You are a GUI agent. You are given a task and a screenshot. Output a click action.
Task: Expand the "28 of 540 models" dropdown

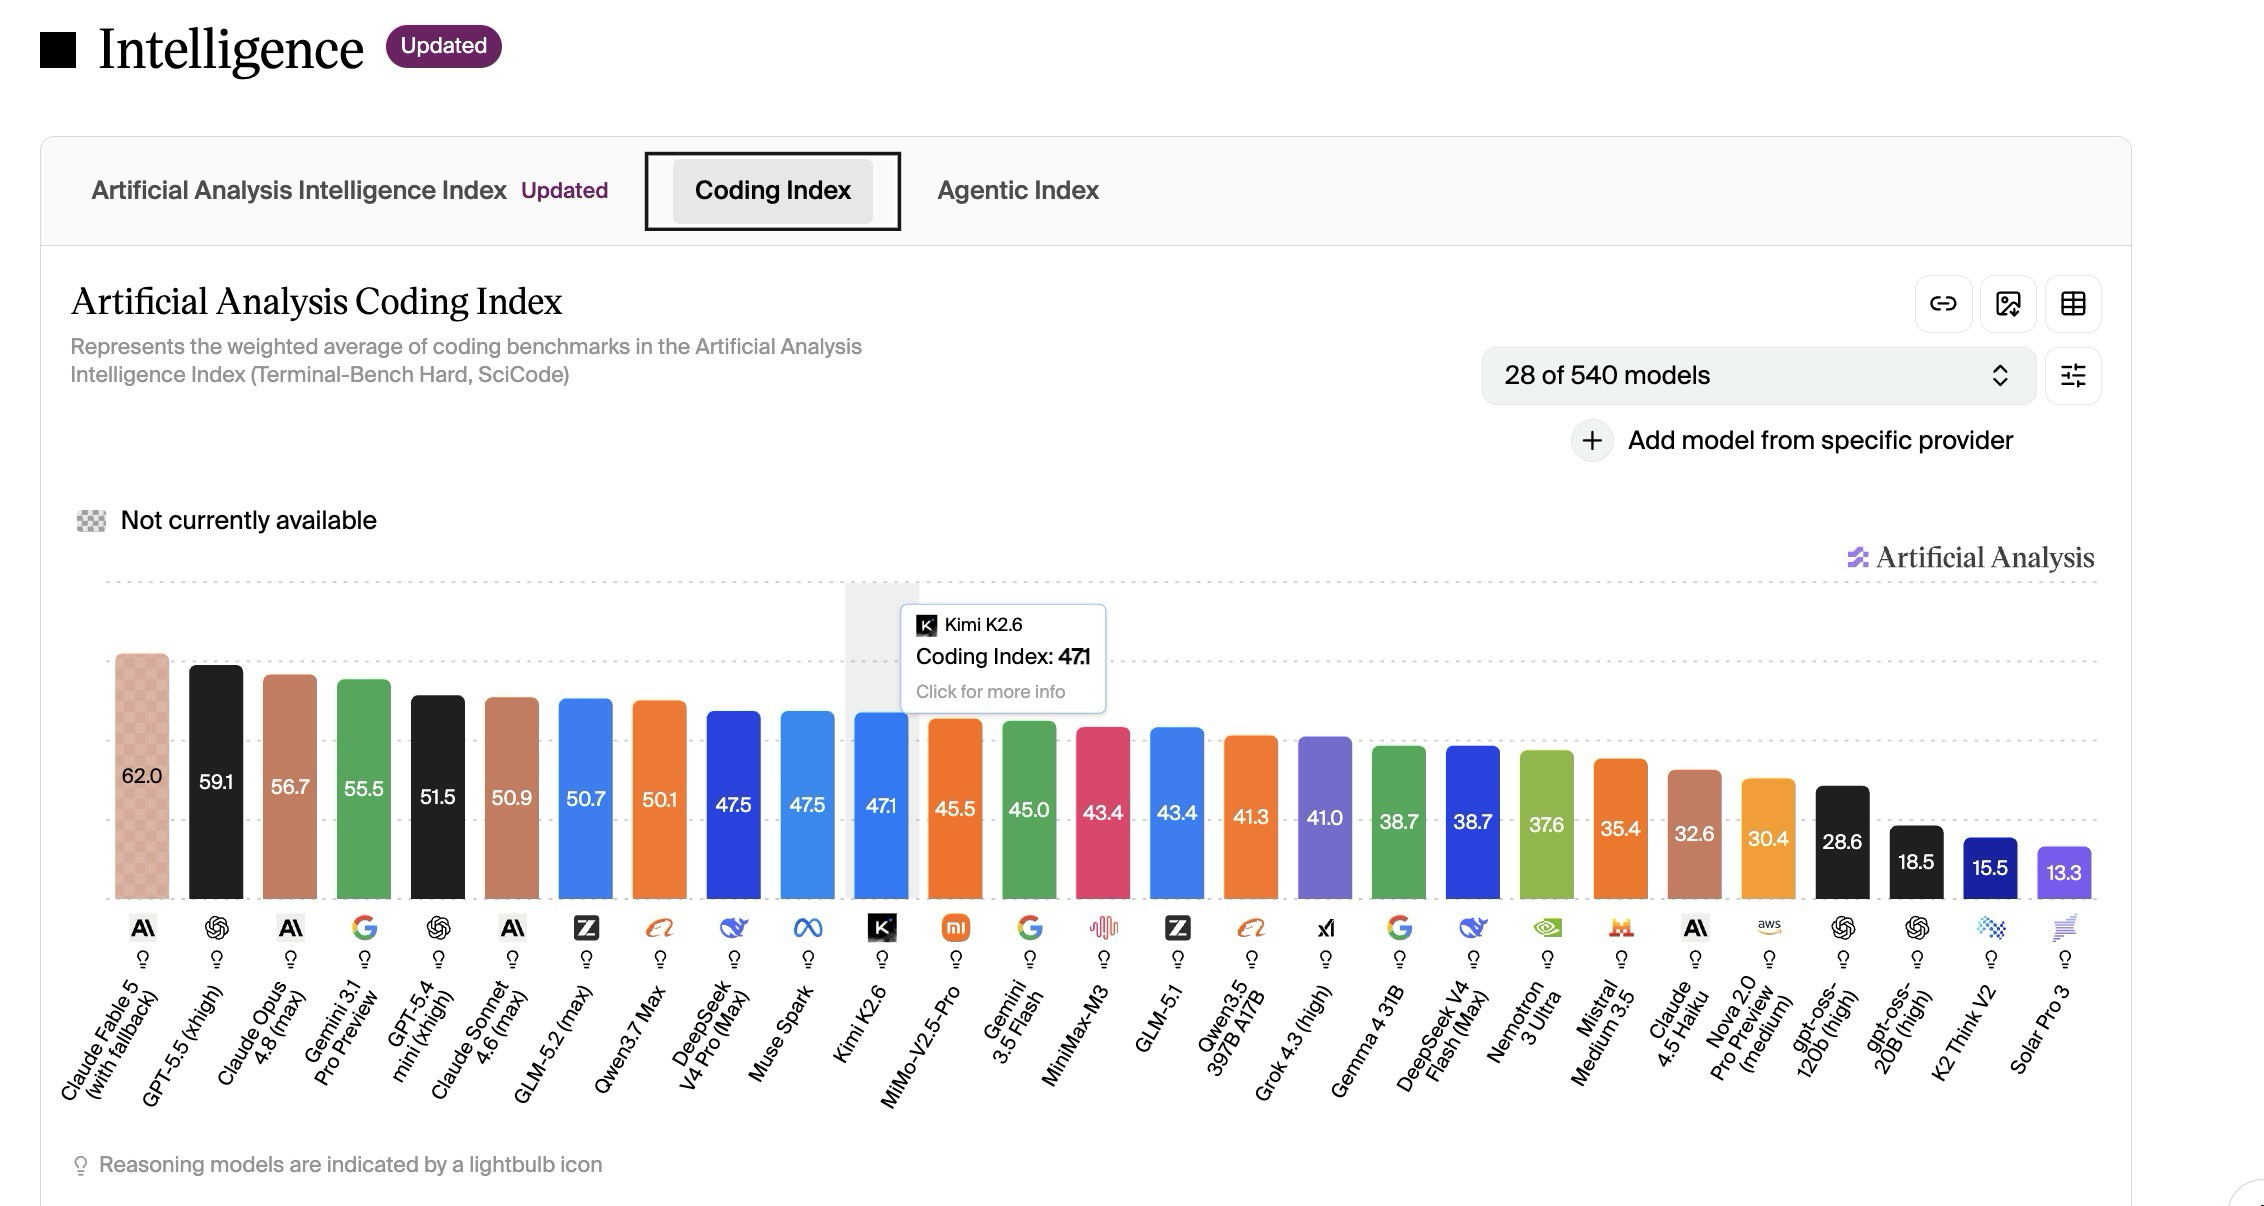point(1758,376)
